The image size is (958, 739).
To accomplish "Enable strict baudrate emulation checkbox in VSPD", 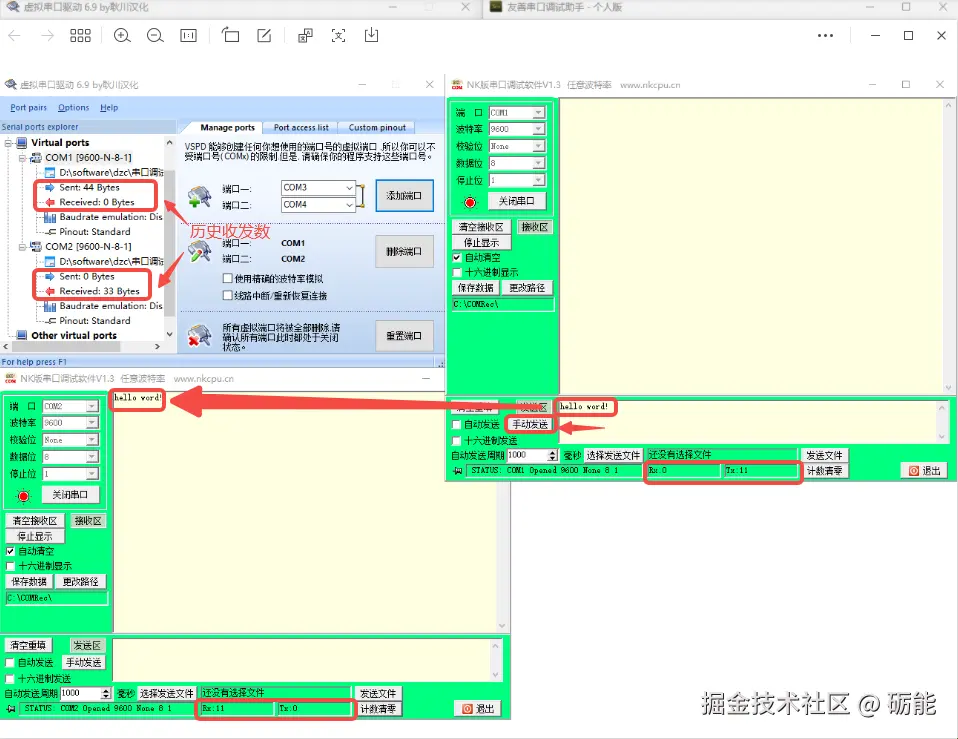I will point(227,278).
